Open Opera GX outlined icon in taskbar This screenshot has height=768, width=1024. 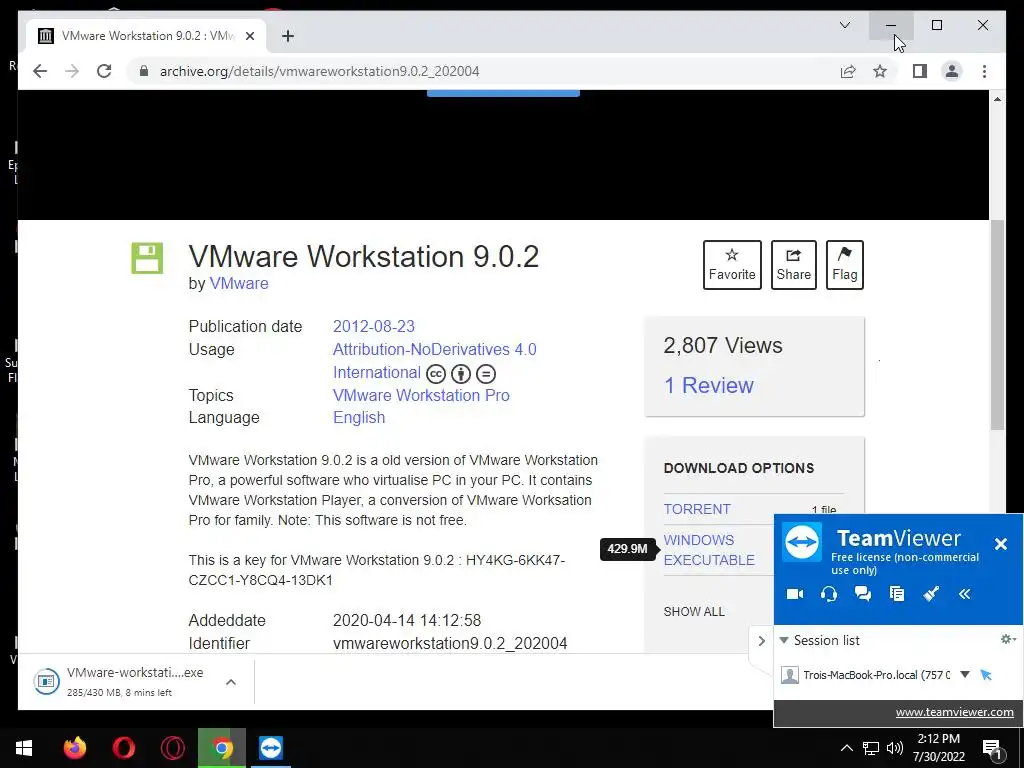172,748
